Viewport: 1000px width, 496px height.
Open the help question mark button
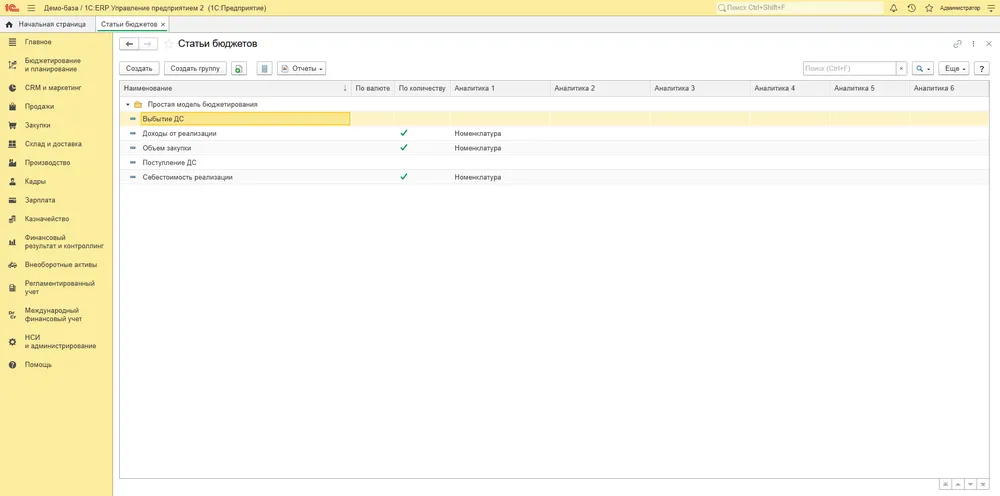click(982, 68)
